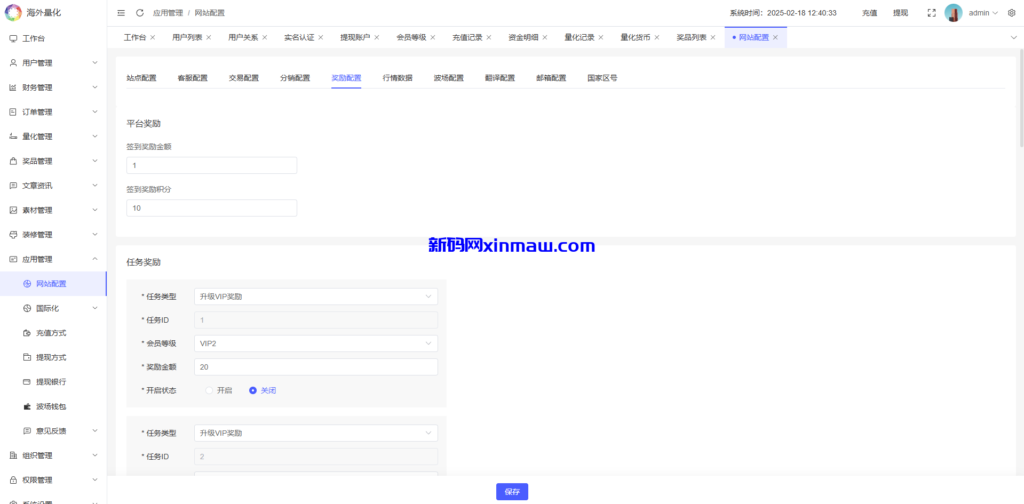This screenshot has height=504, width=1024.
Task: Click 应用管理 in the breadcrumb
Action: 167,13
